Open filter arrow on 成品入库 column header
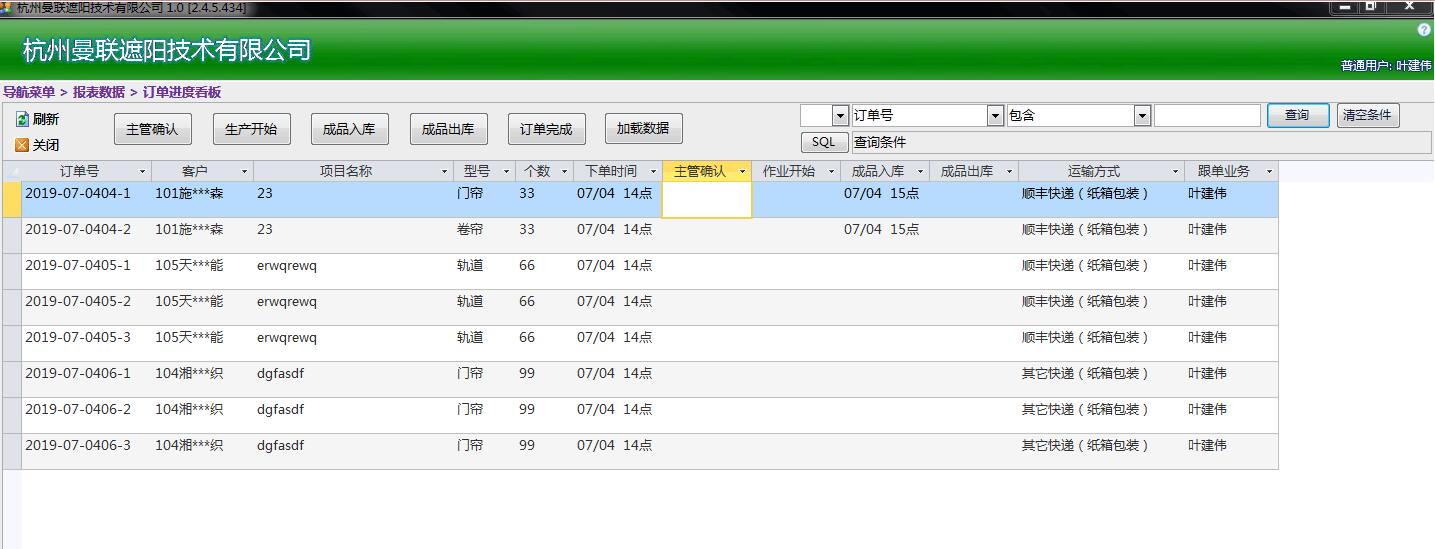The image size is (1435, 549). tap(921, 172)
